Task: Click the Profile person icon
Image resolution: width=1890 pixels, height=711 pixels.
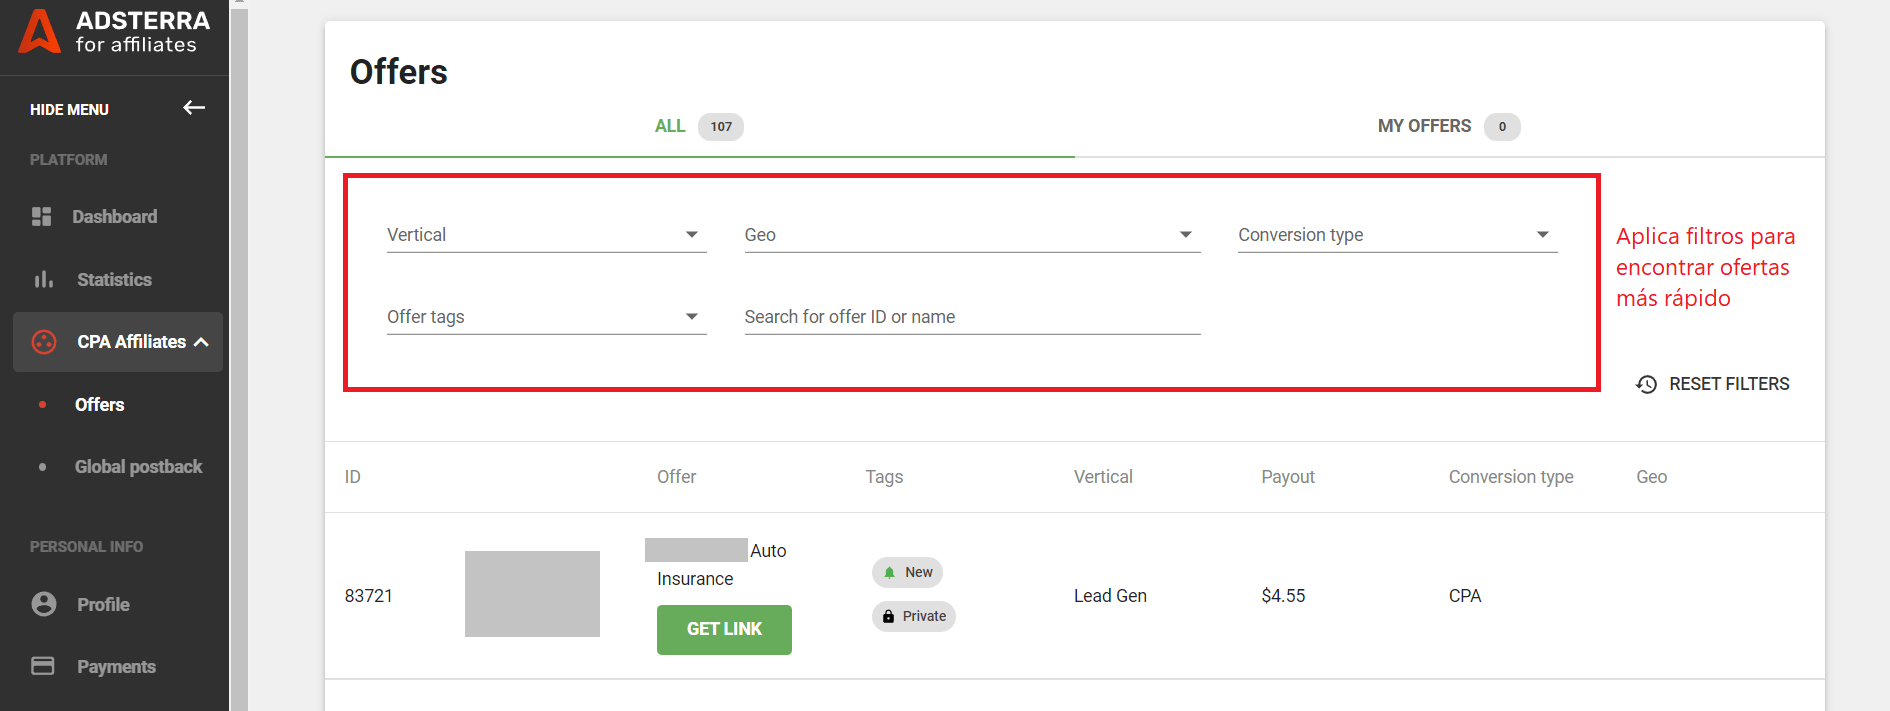Action: [44, 604]
